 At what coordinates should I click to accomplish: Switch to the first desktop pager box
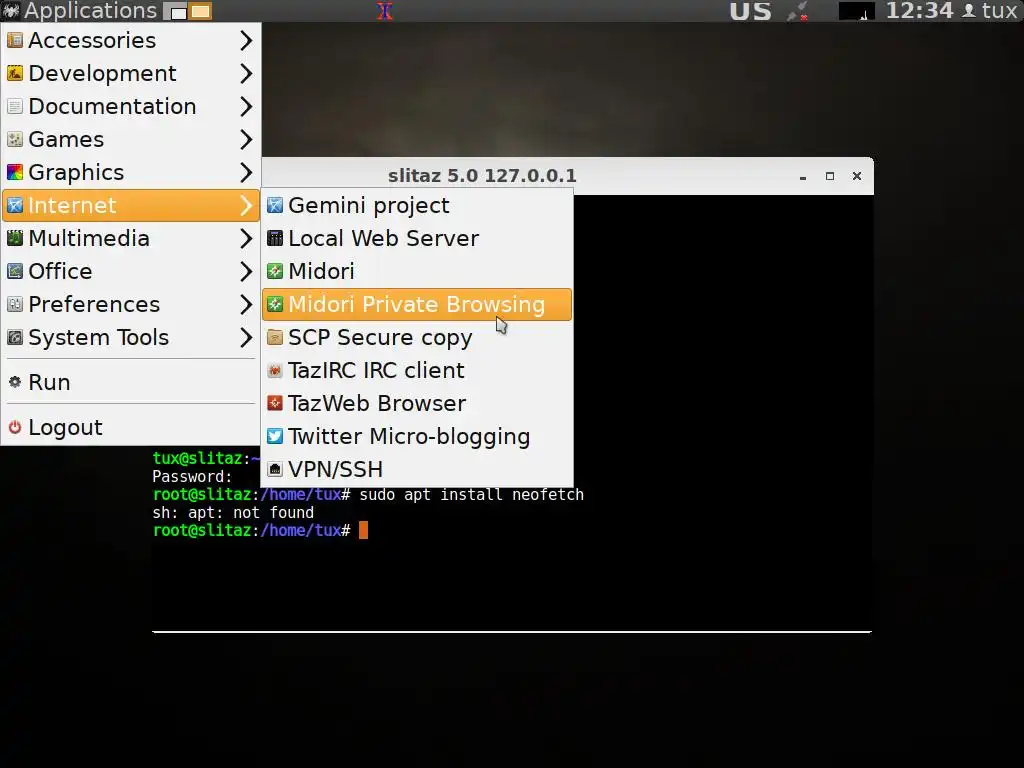pyautogui.click(x=175, y=12)
